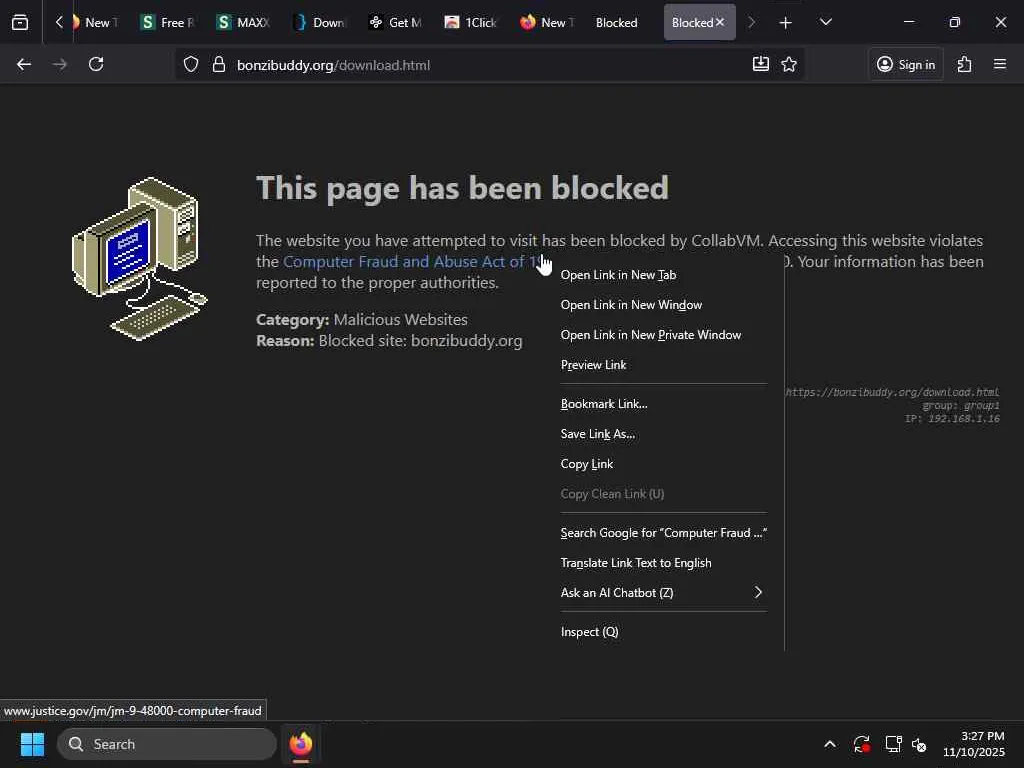Close the active Blocked tab
The width and height of the screenshot is (1024, 768).
[x=720, y=22]
